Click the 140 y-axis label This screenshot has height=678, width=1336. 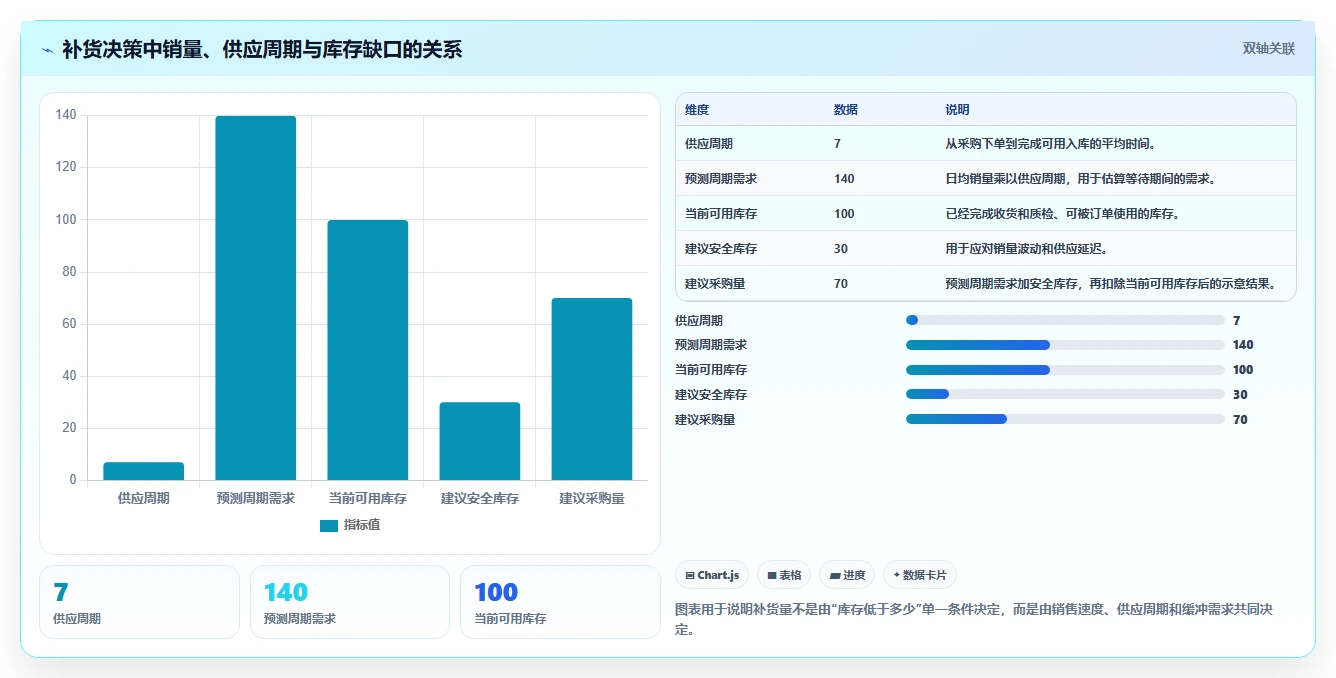coord(66,115)
